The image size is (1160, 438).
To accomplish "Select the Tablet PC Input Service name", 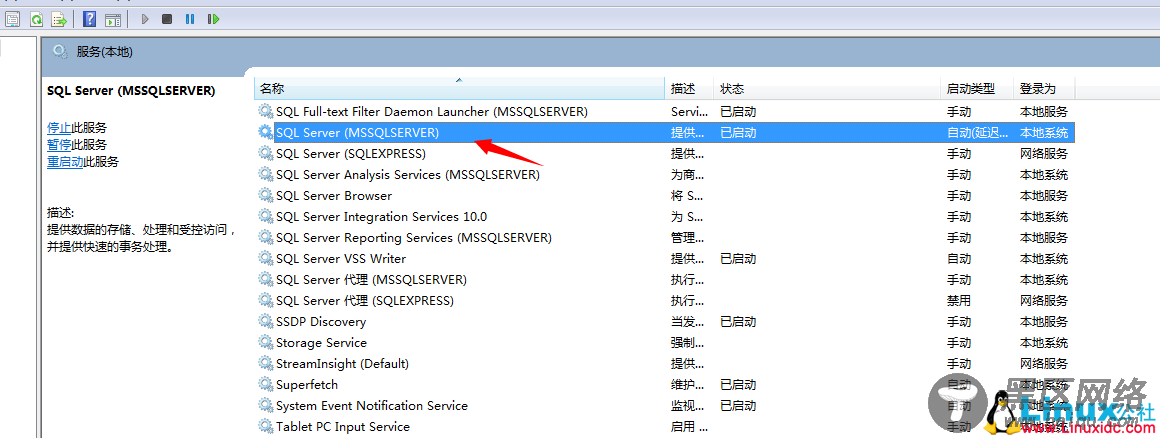I will (343, 426).
